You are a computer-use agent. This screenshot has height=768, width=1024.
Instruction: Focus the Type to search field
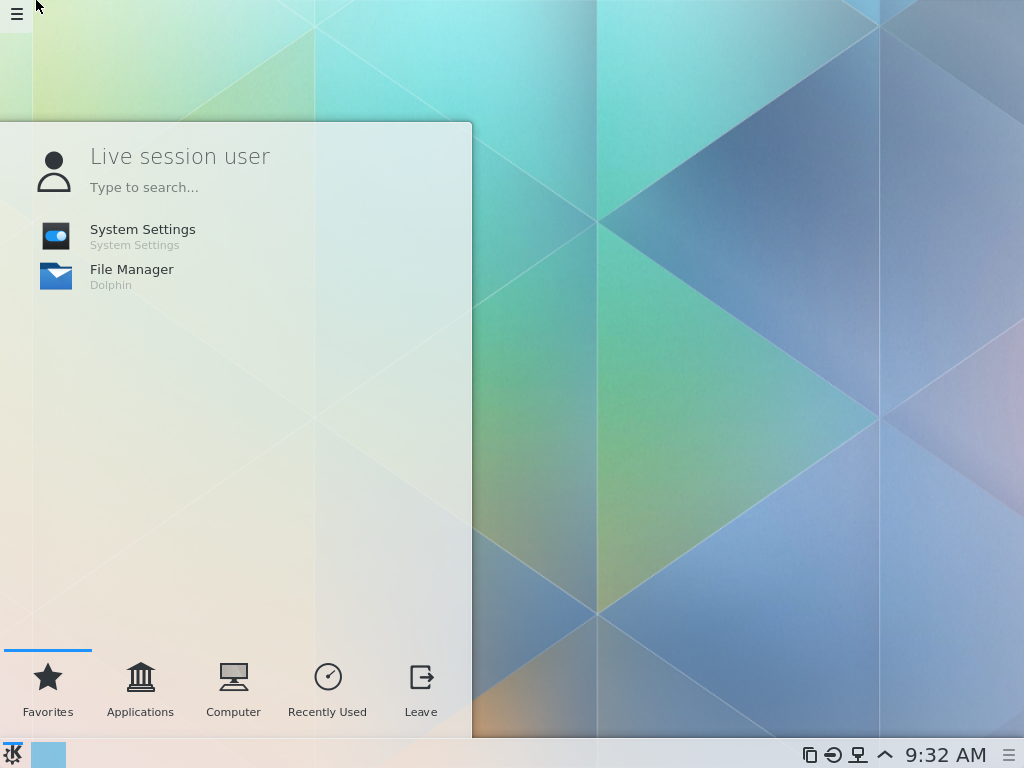[144, 188]
